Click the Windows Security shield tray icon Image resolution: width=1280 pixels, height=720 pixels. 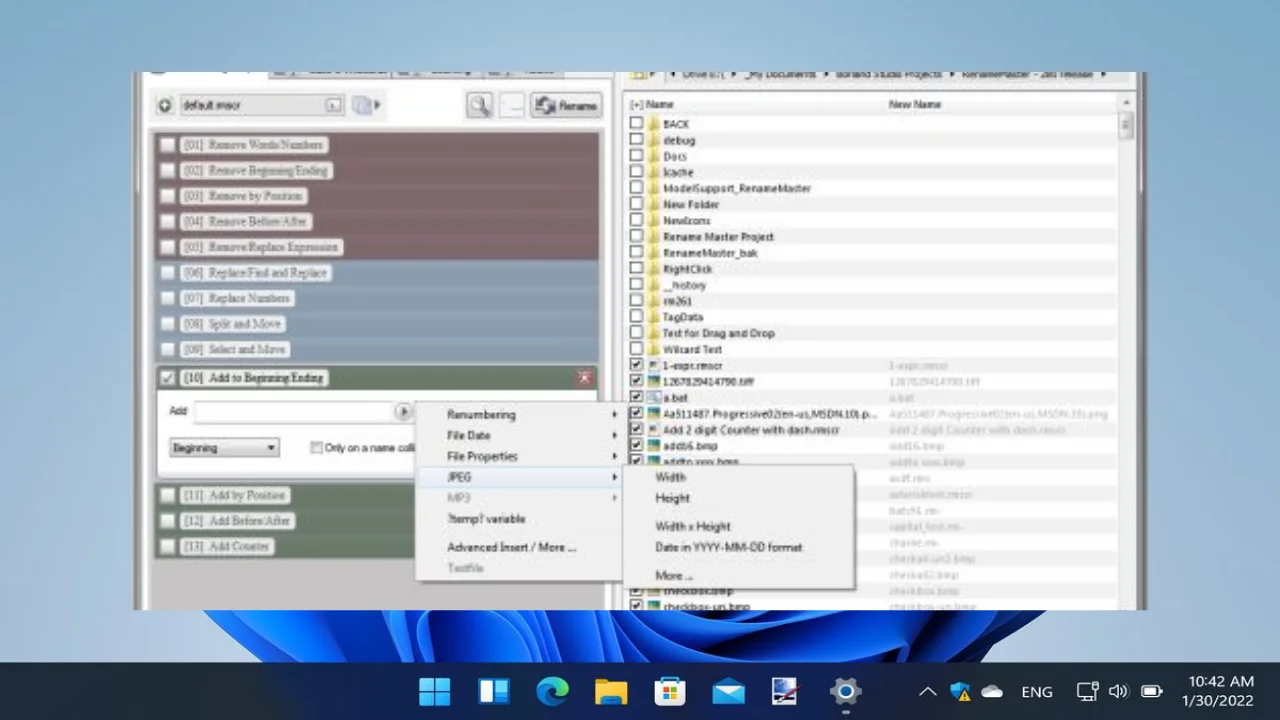coord(960,691)
